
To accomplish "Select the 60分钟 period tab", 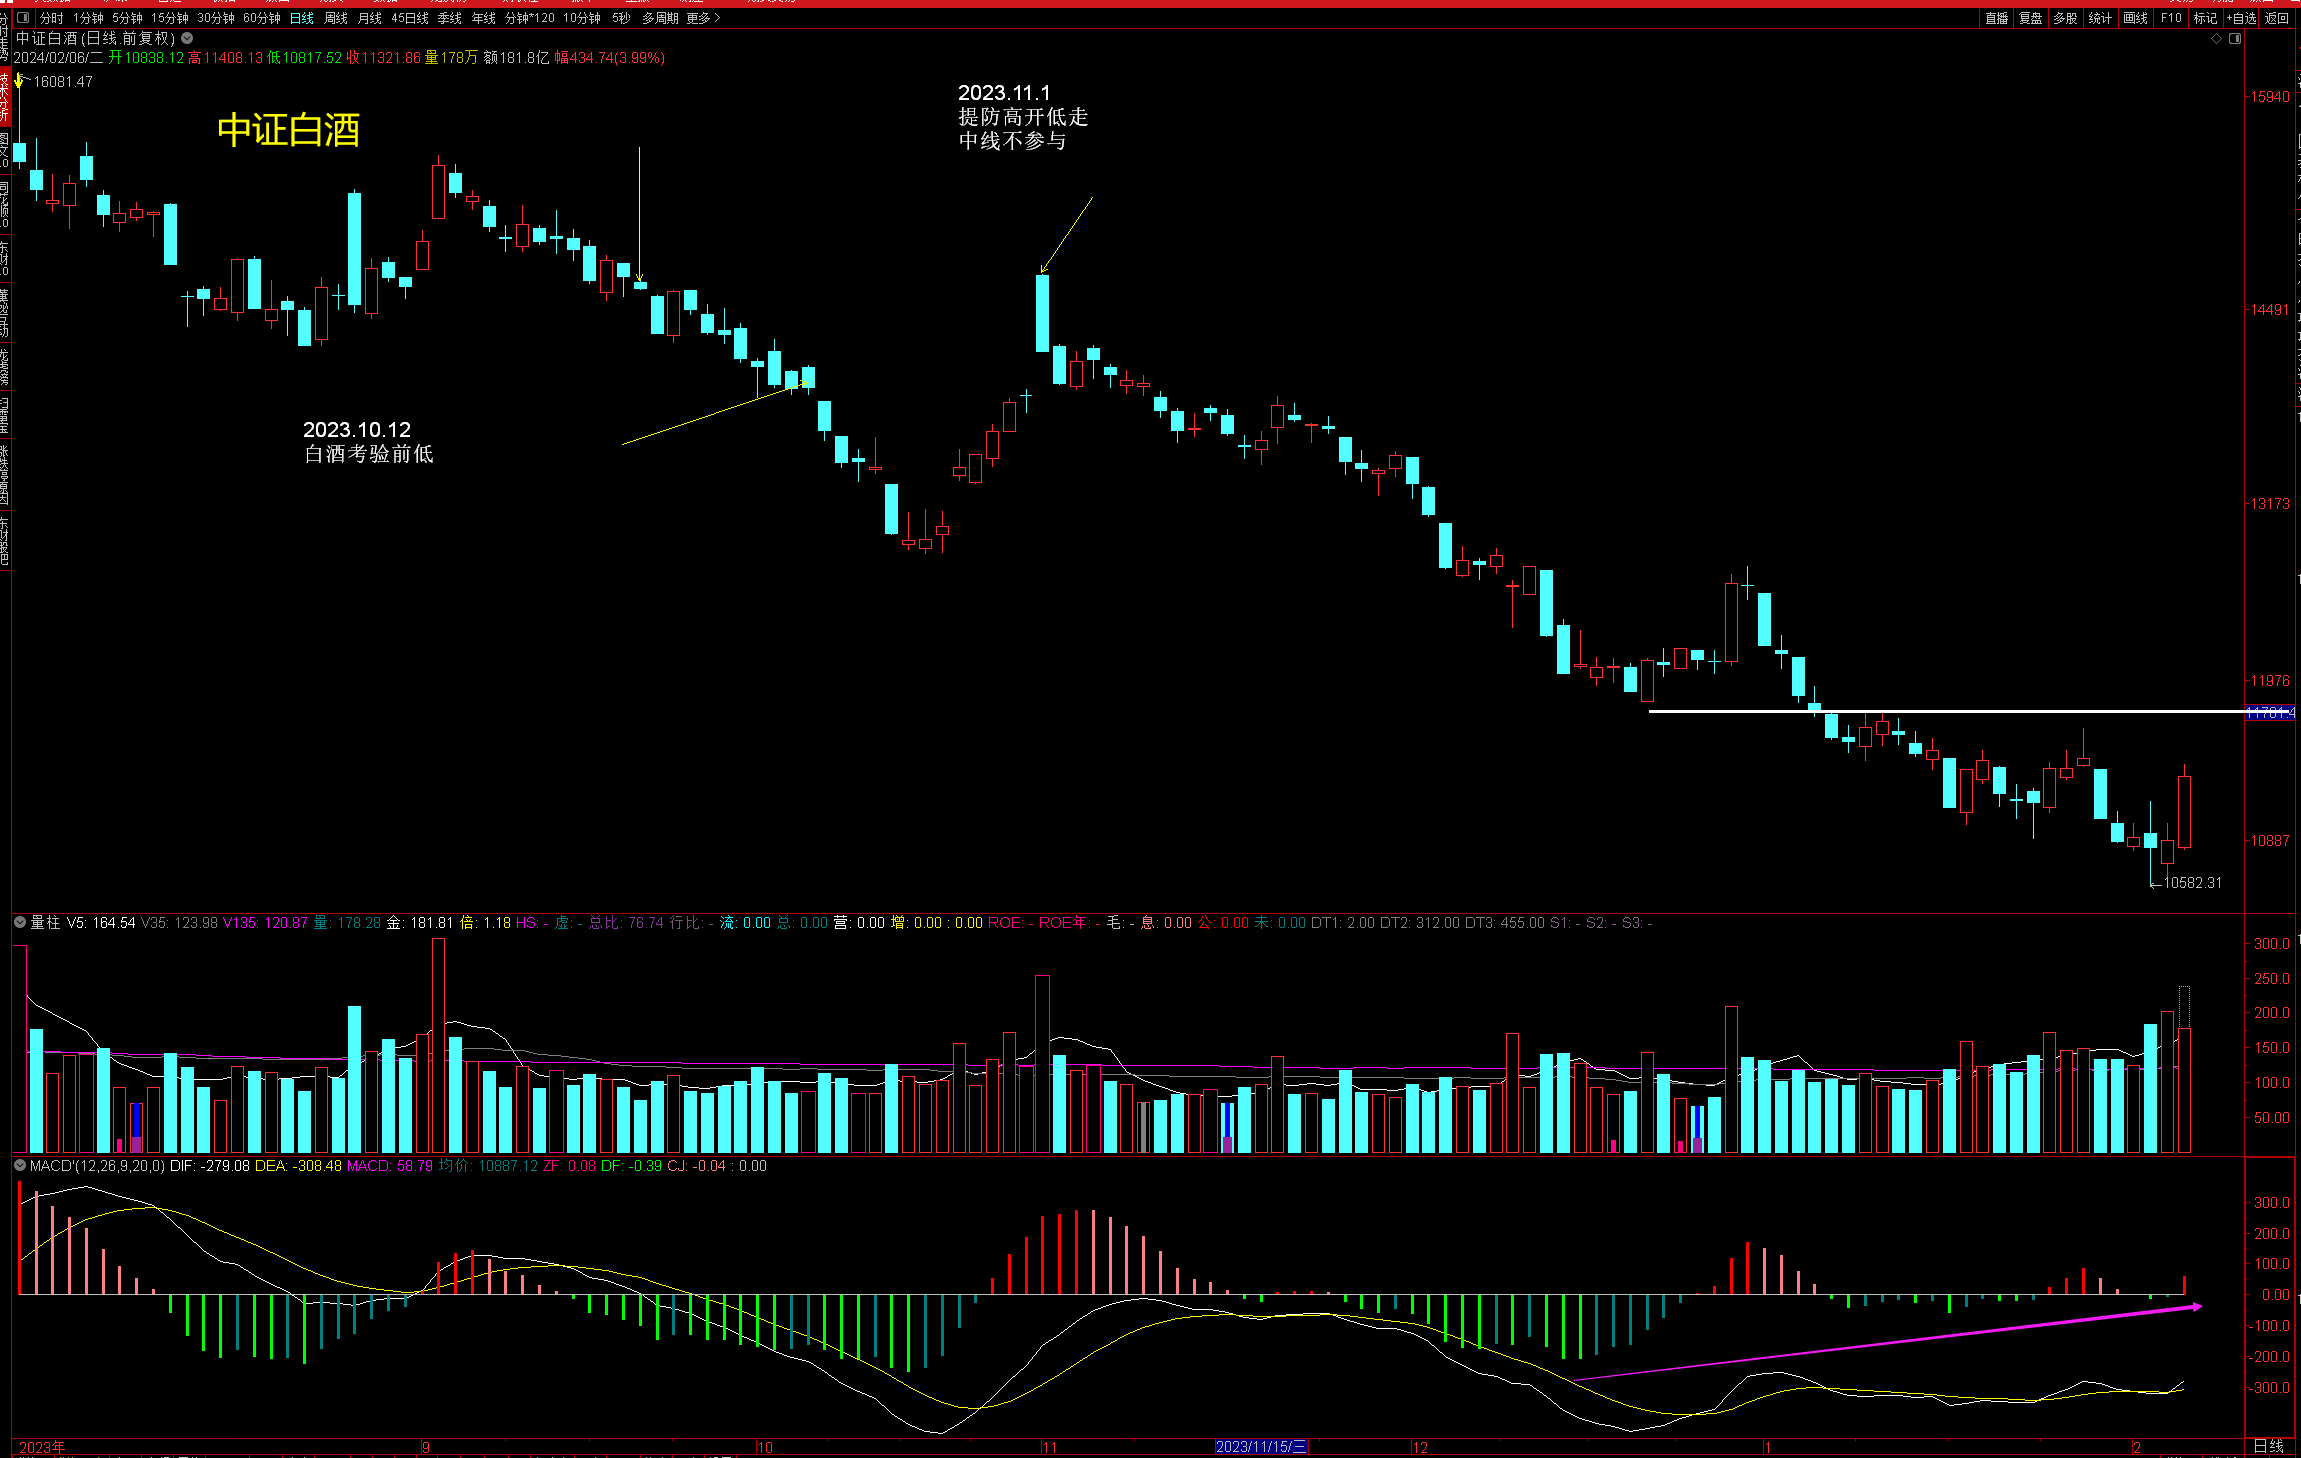I will coord(261,18).
